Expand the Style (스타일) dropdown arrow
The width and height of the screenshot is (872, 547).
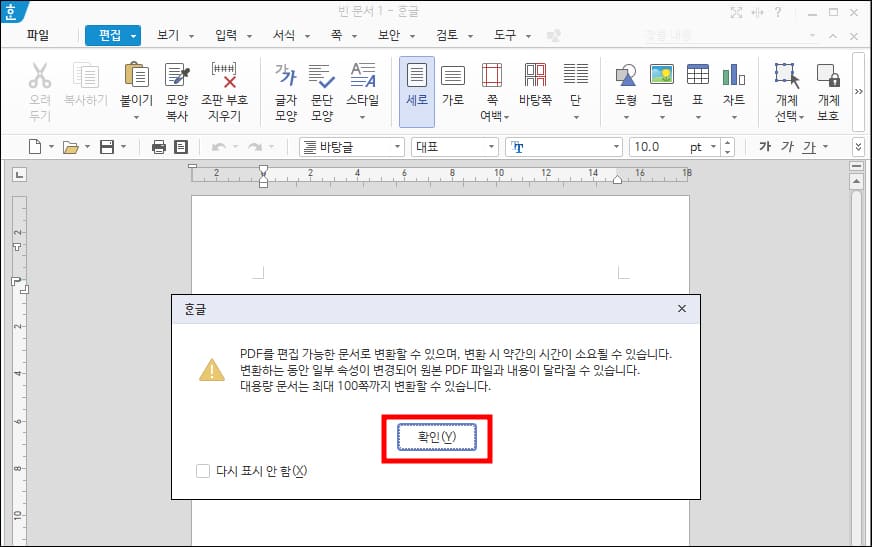(363, 117)
